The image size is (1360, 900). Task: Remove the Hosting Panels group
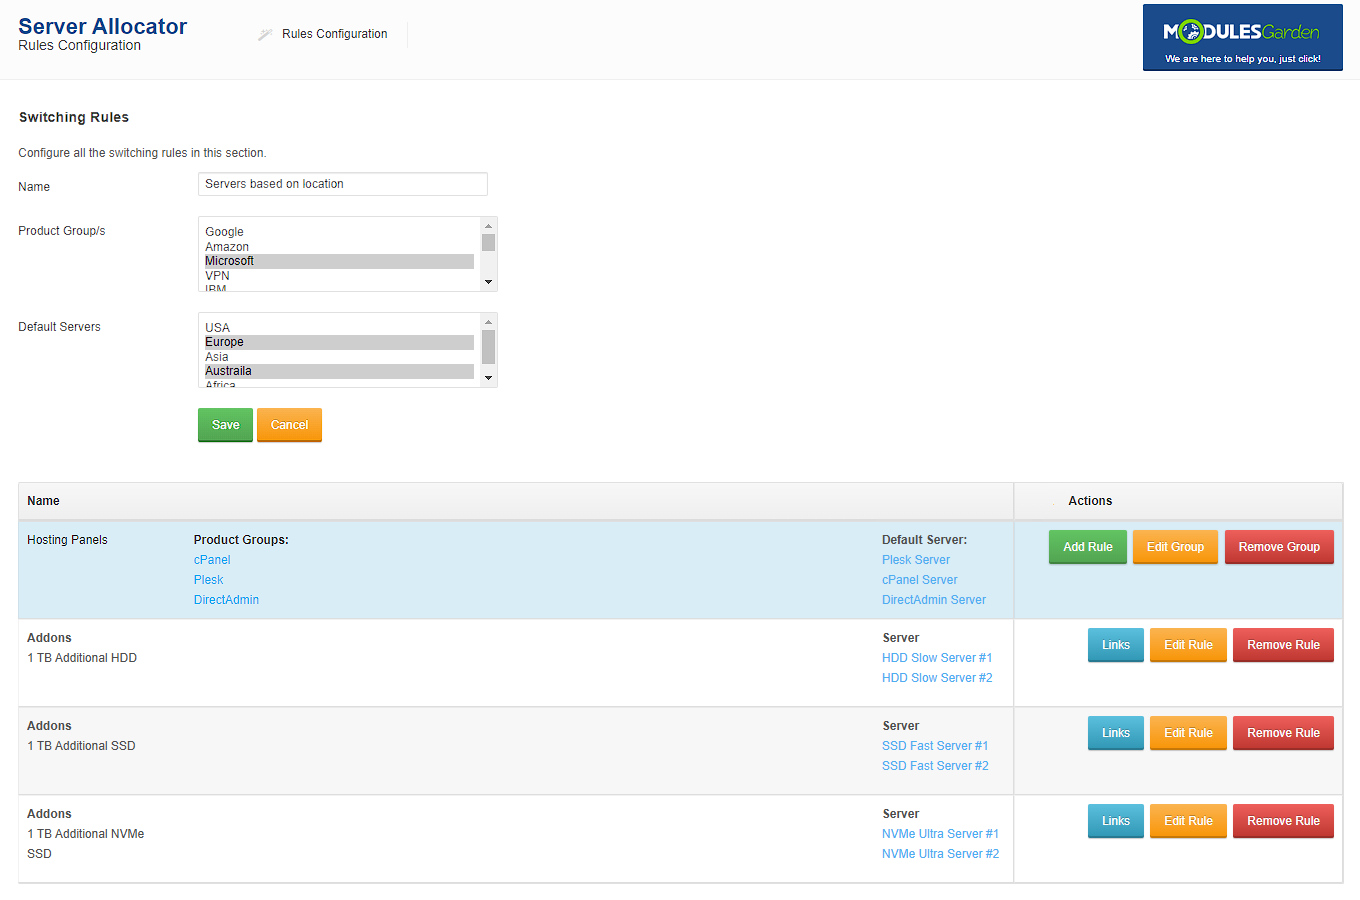click(x=1278, y=547)
